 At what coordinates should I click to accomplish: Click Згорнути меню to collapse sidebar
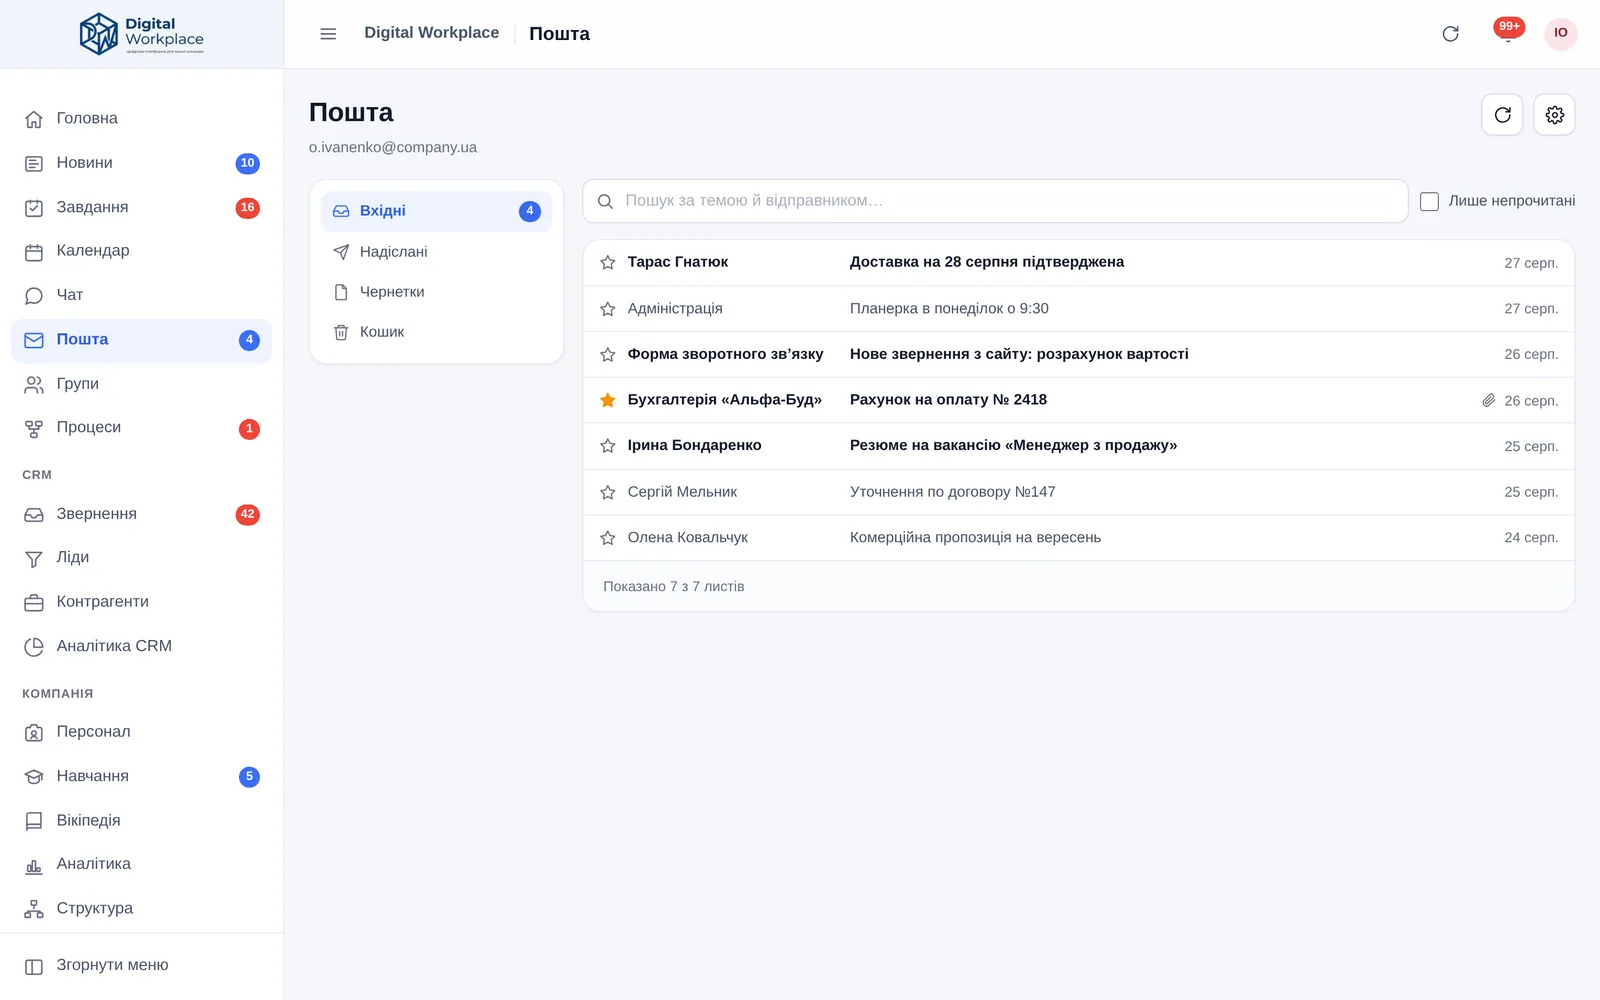click(x=141, y=966)
